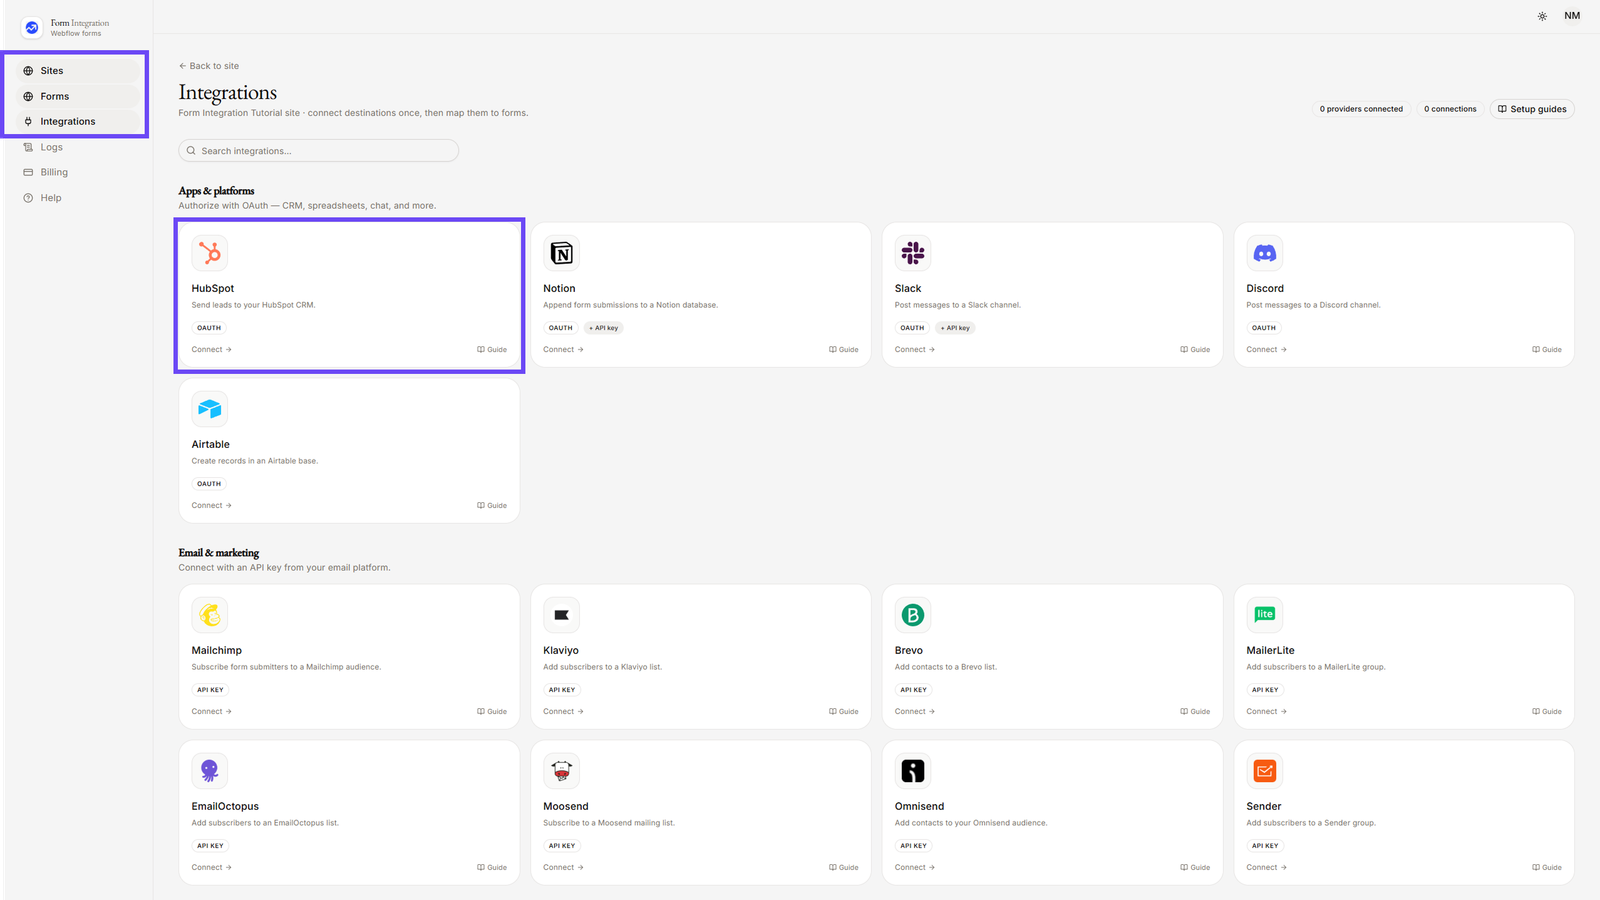Open Billing in the sidebar
The height and width of the screenshot is (900, 1600).
tap(76, 172)
